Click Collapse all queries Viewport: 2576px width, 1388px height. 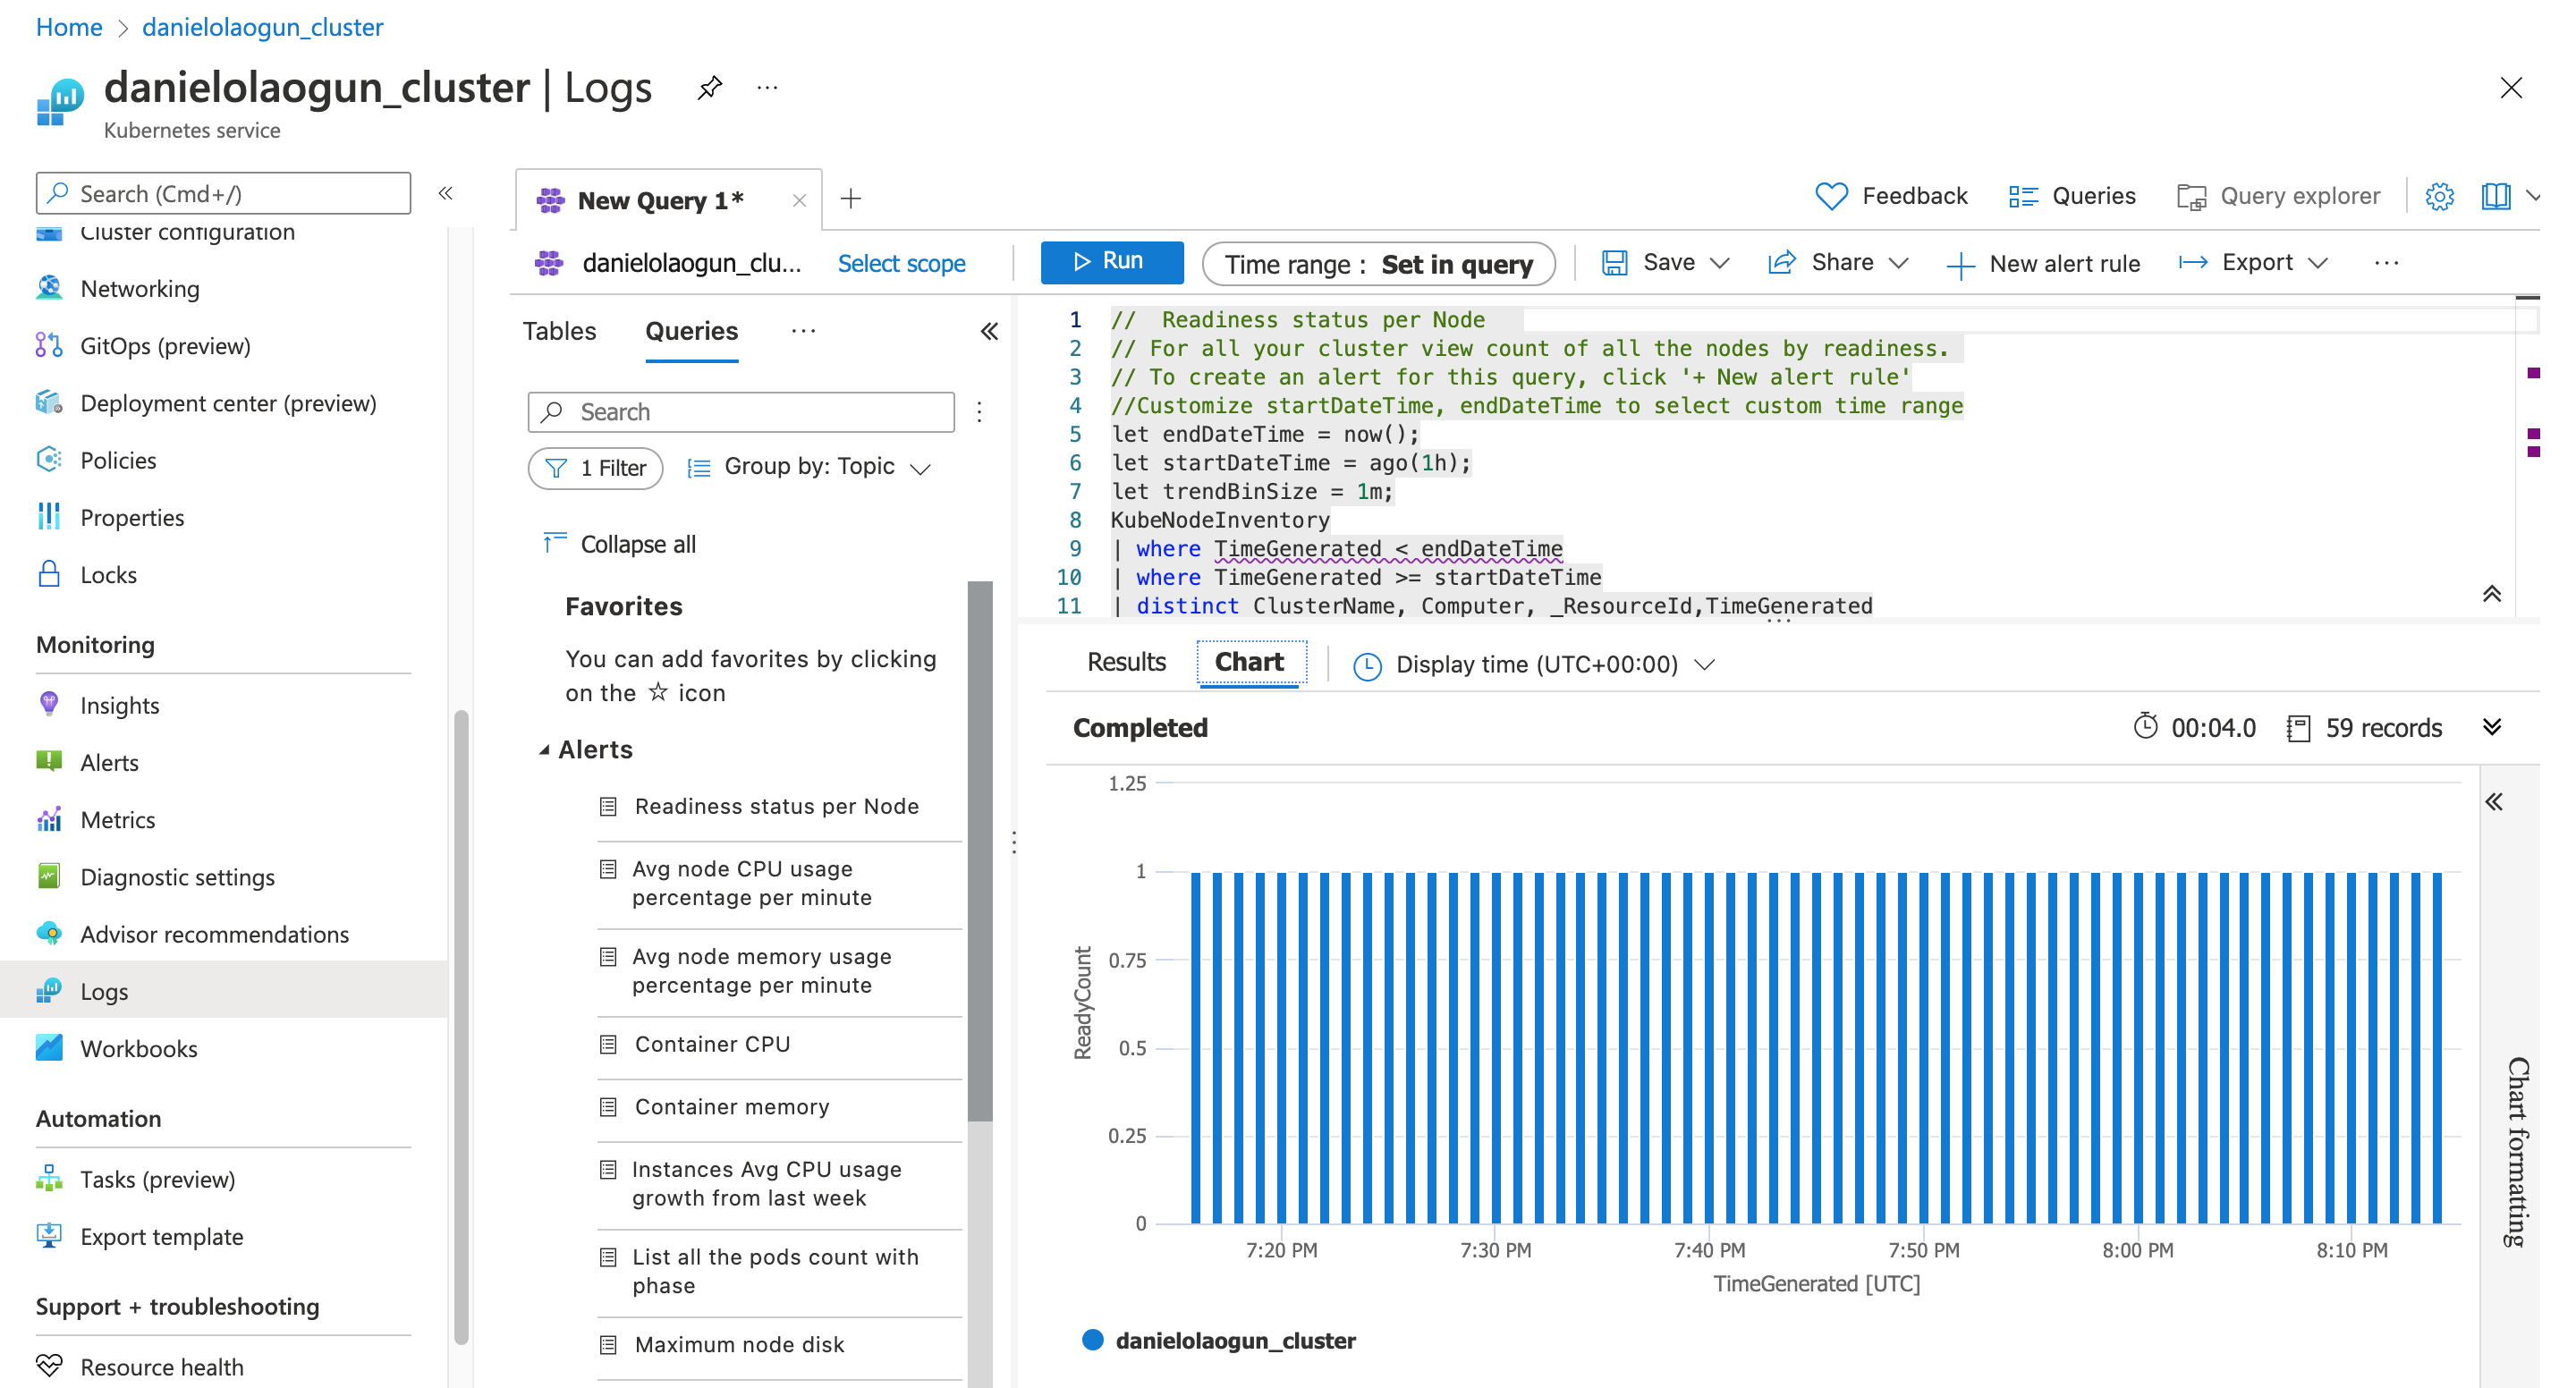click(618, 544)
